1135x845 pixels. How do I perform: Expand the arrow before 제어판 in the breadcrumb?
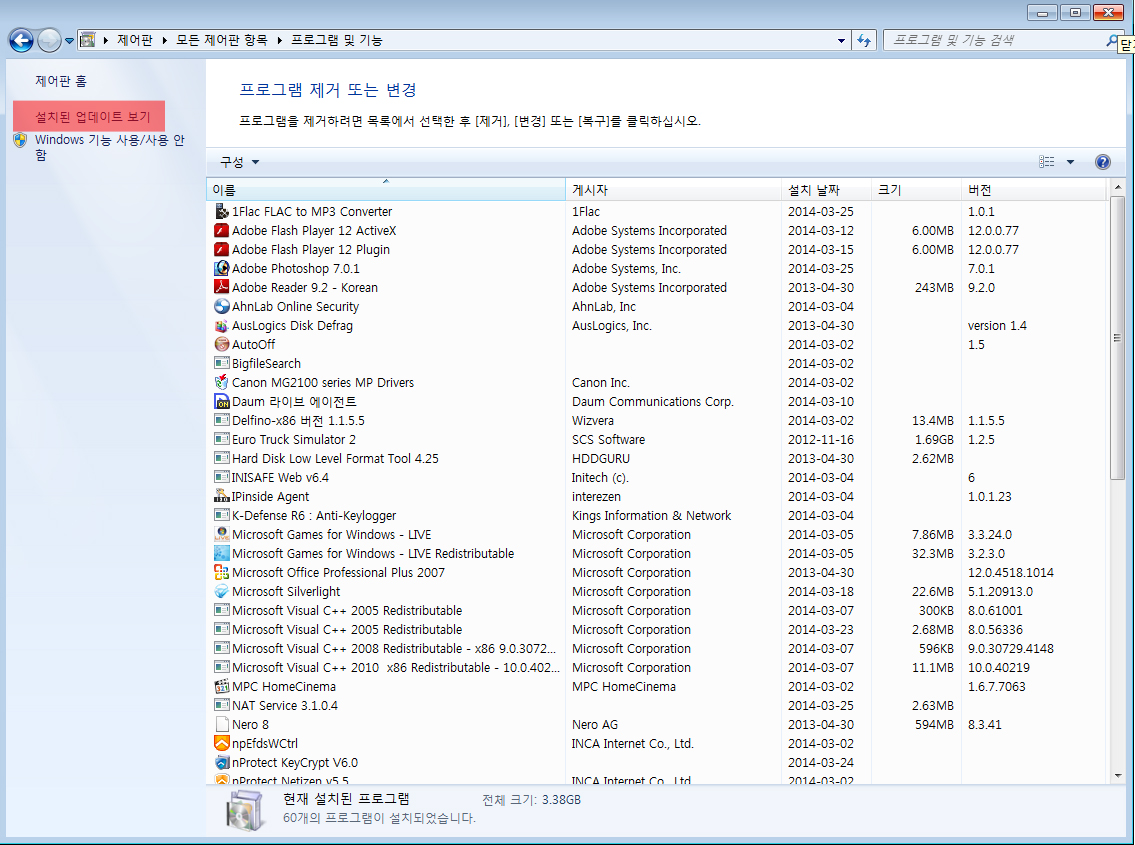(x=106, y=41)
